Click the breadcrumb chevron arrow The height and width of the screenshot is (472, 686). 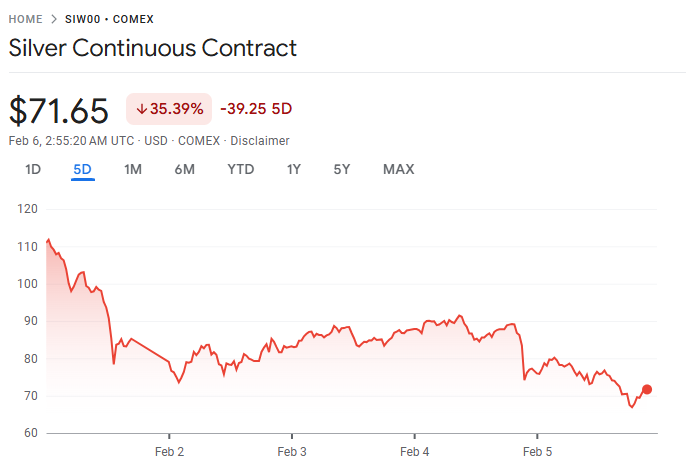pyautogui.click(x=56, y=19)
